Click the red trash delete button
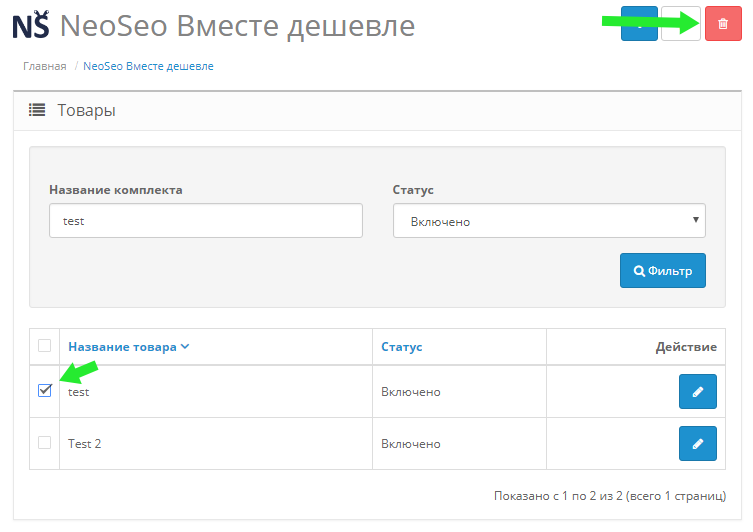Viewport: 753px width, 532px height. (x=723, y=24)
